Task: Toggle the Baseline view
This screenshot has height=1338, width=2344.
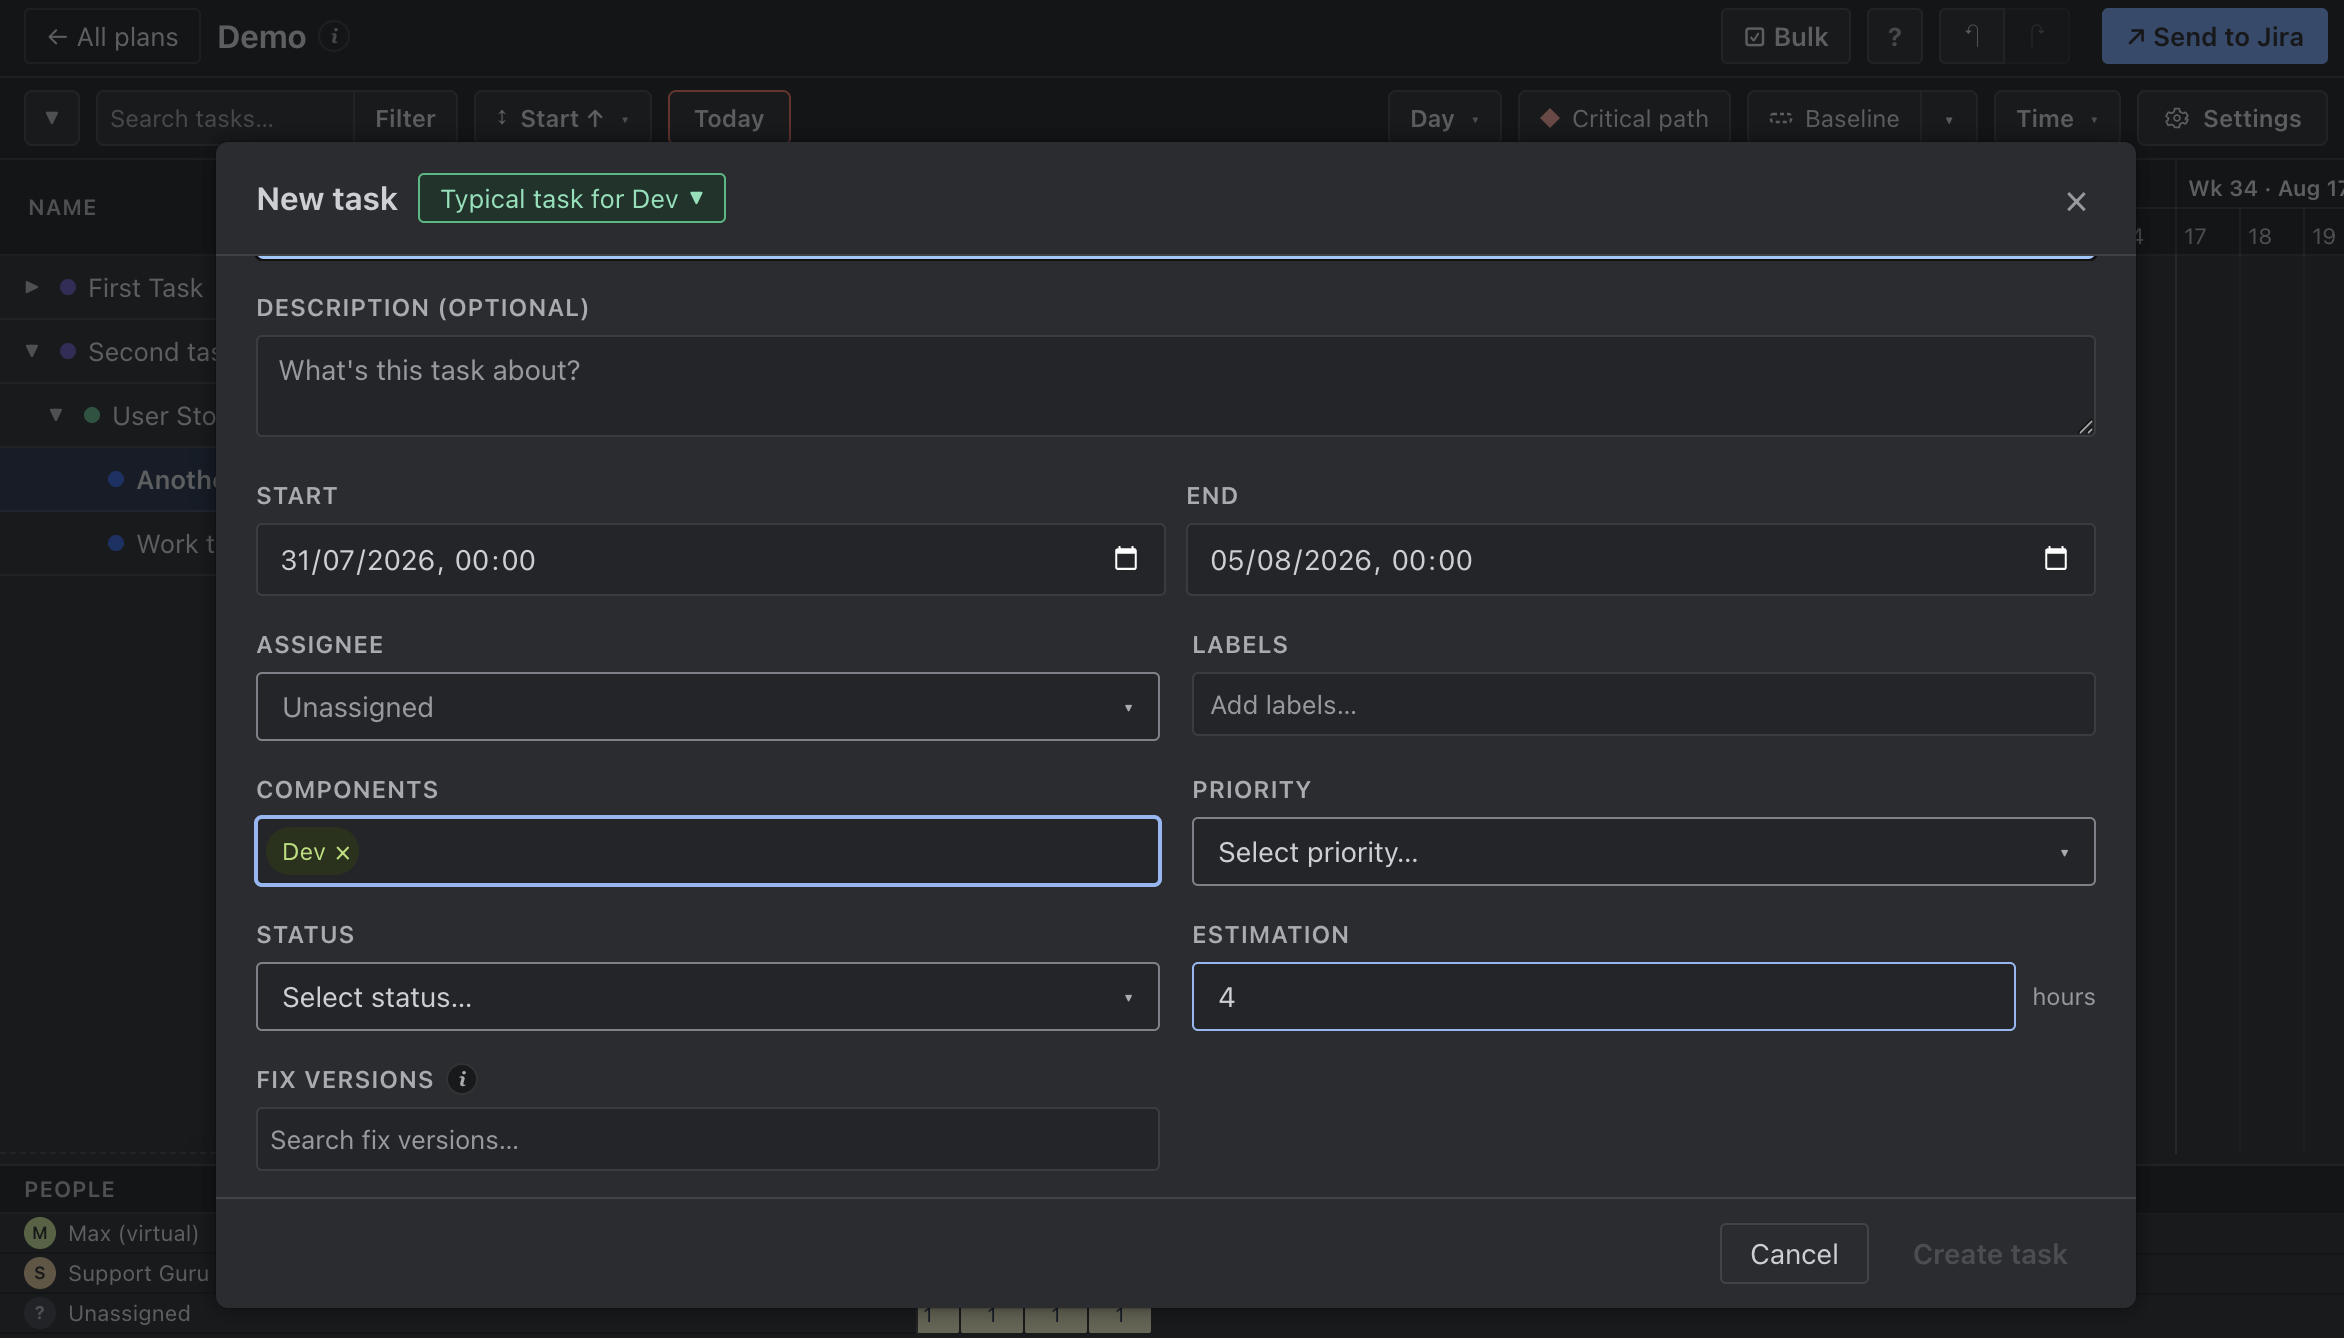Action: tap(1834, 118)
